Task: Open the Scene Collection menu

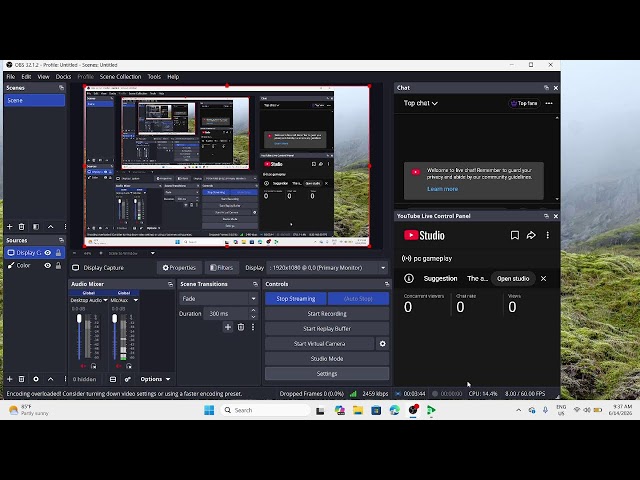Action: pos(120,77)
